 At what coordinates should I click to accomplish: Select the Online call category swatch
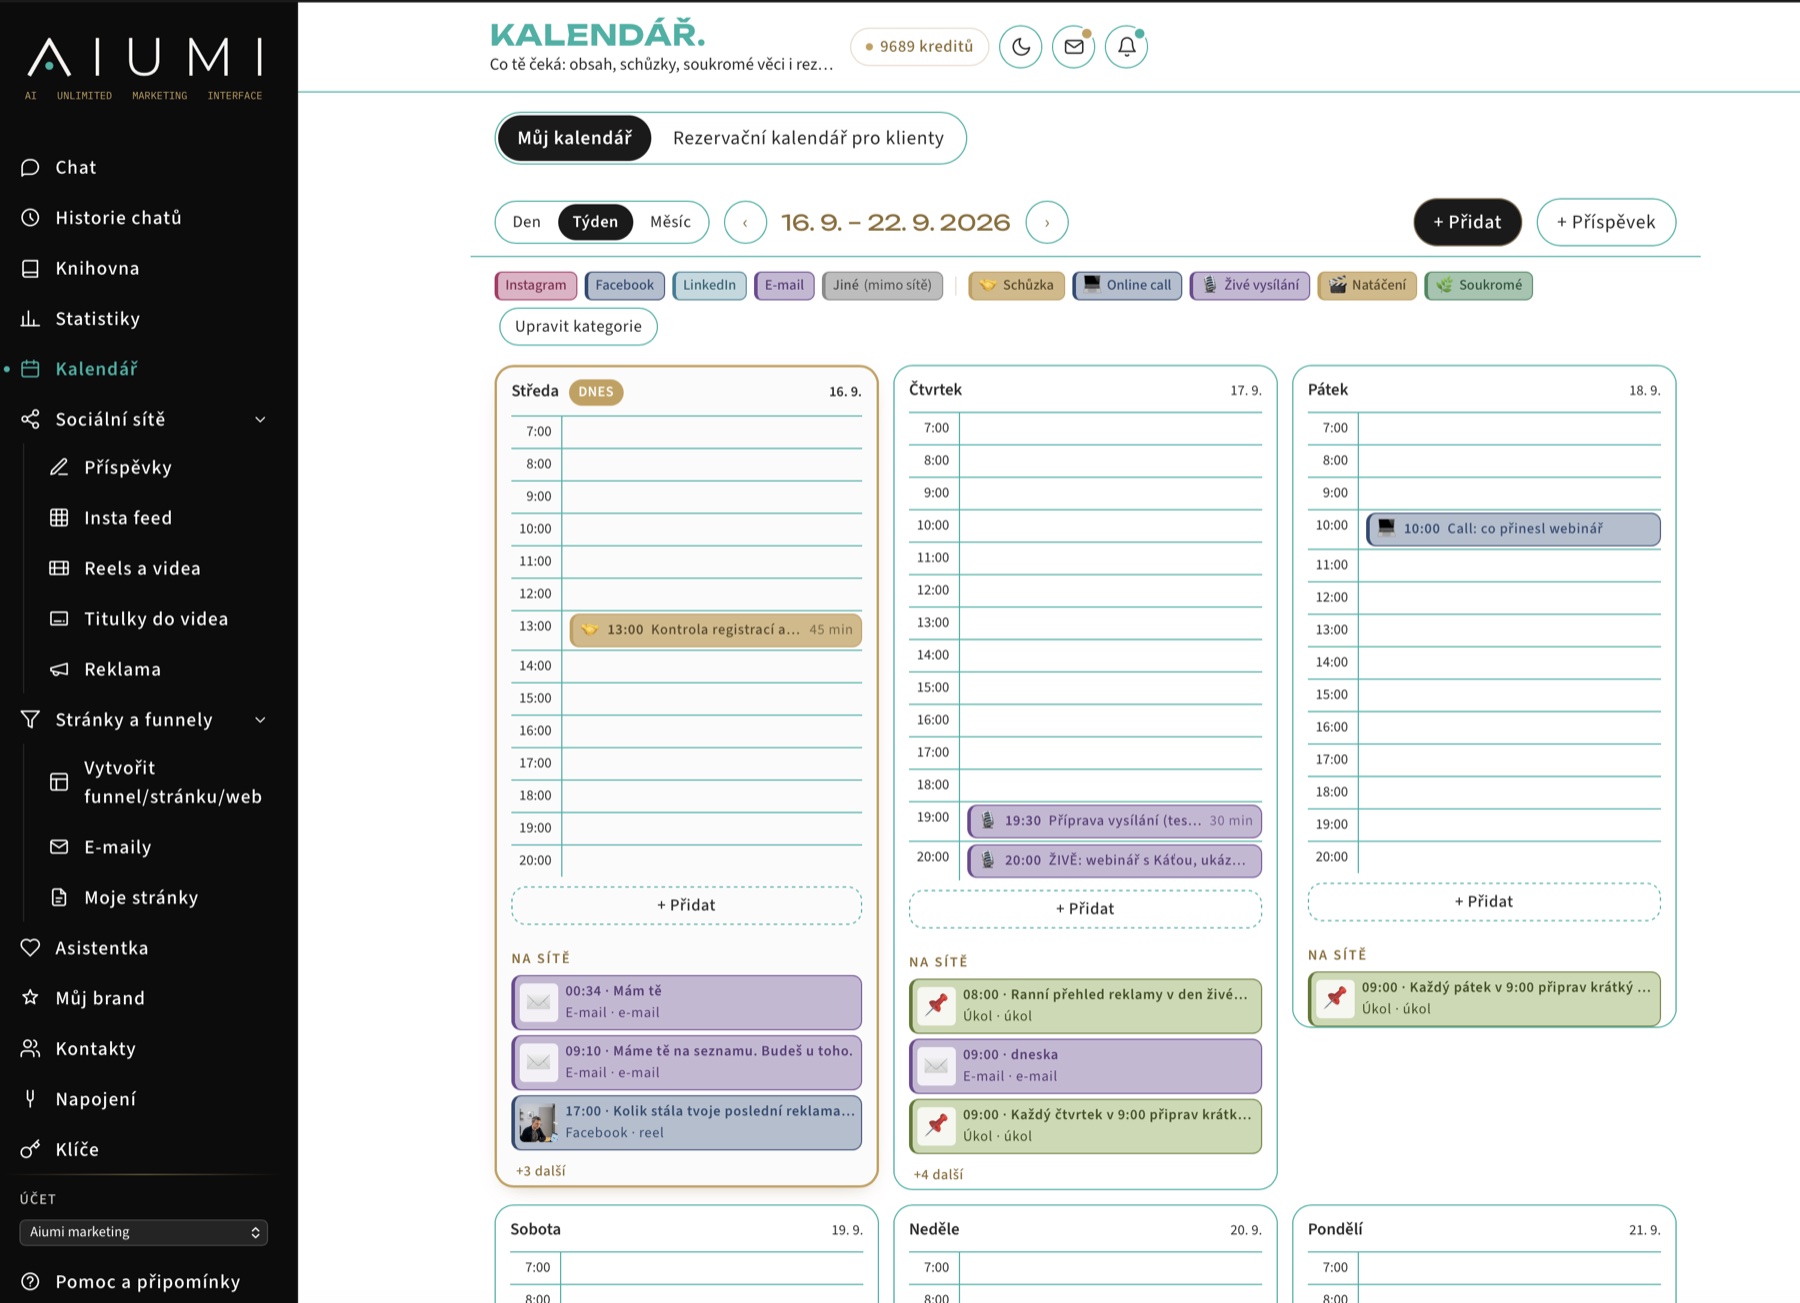[1128, 285]
